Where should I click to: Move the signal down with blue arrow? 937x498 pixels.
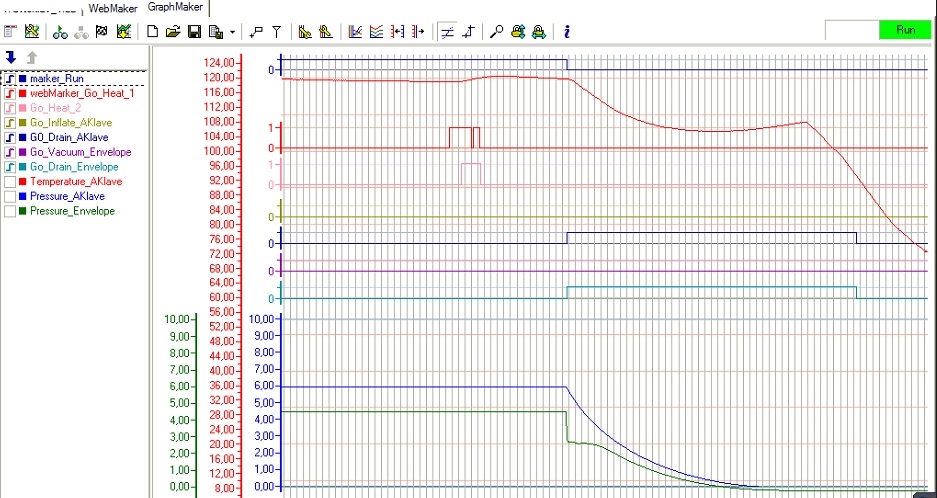pyautogui.click(x=11, y=57)
